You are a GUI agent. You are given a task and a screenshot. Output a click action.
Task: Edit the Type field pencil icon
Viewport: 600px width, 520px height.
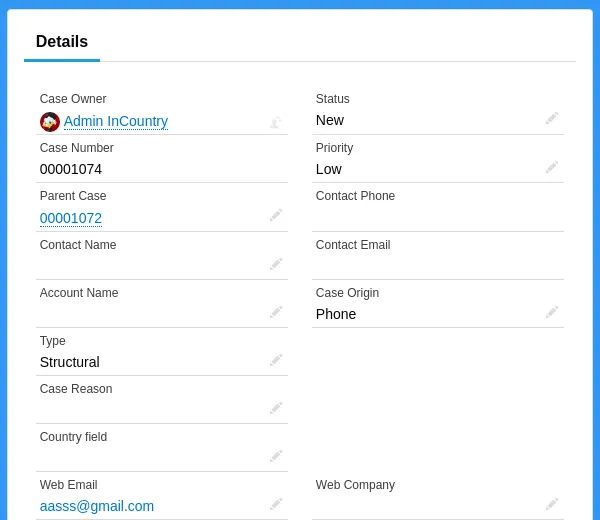tap(276, 361)
